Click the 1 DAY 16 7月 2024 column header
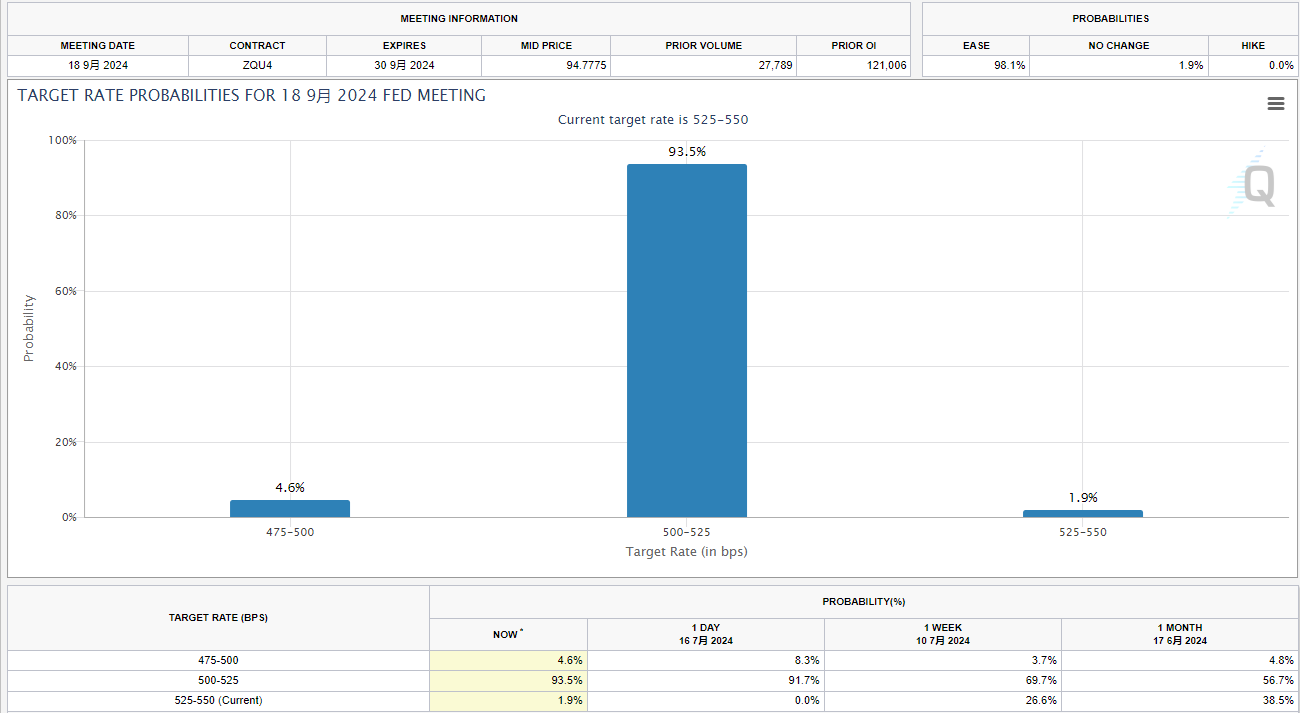 (x=705, y=634)
